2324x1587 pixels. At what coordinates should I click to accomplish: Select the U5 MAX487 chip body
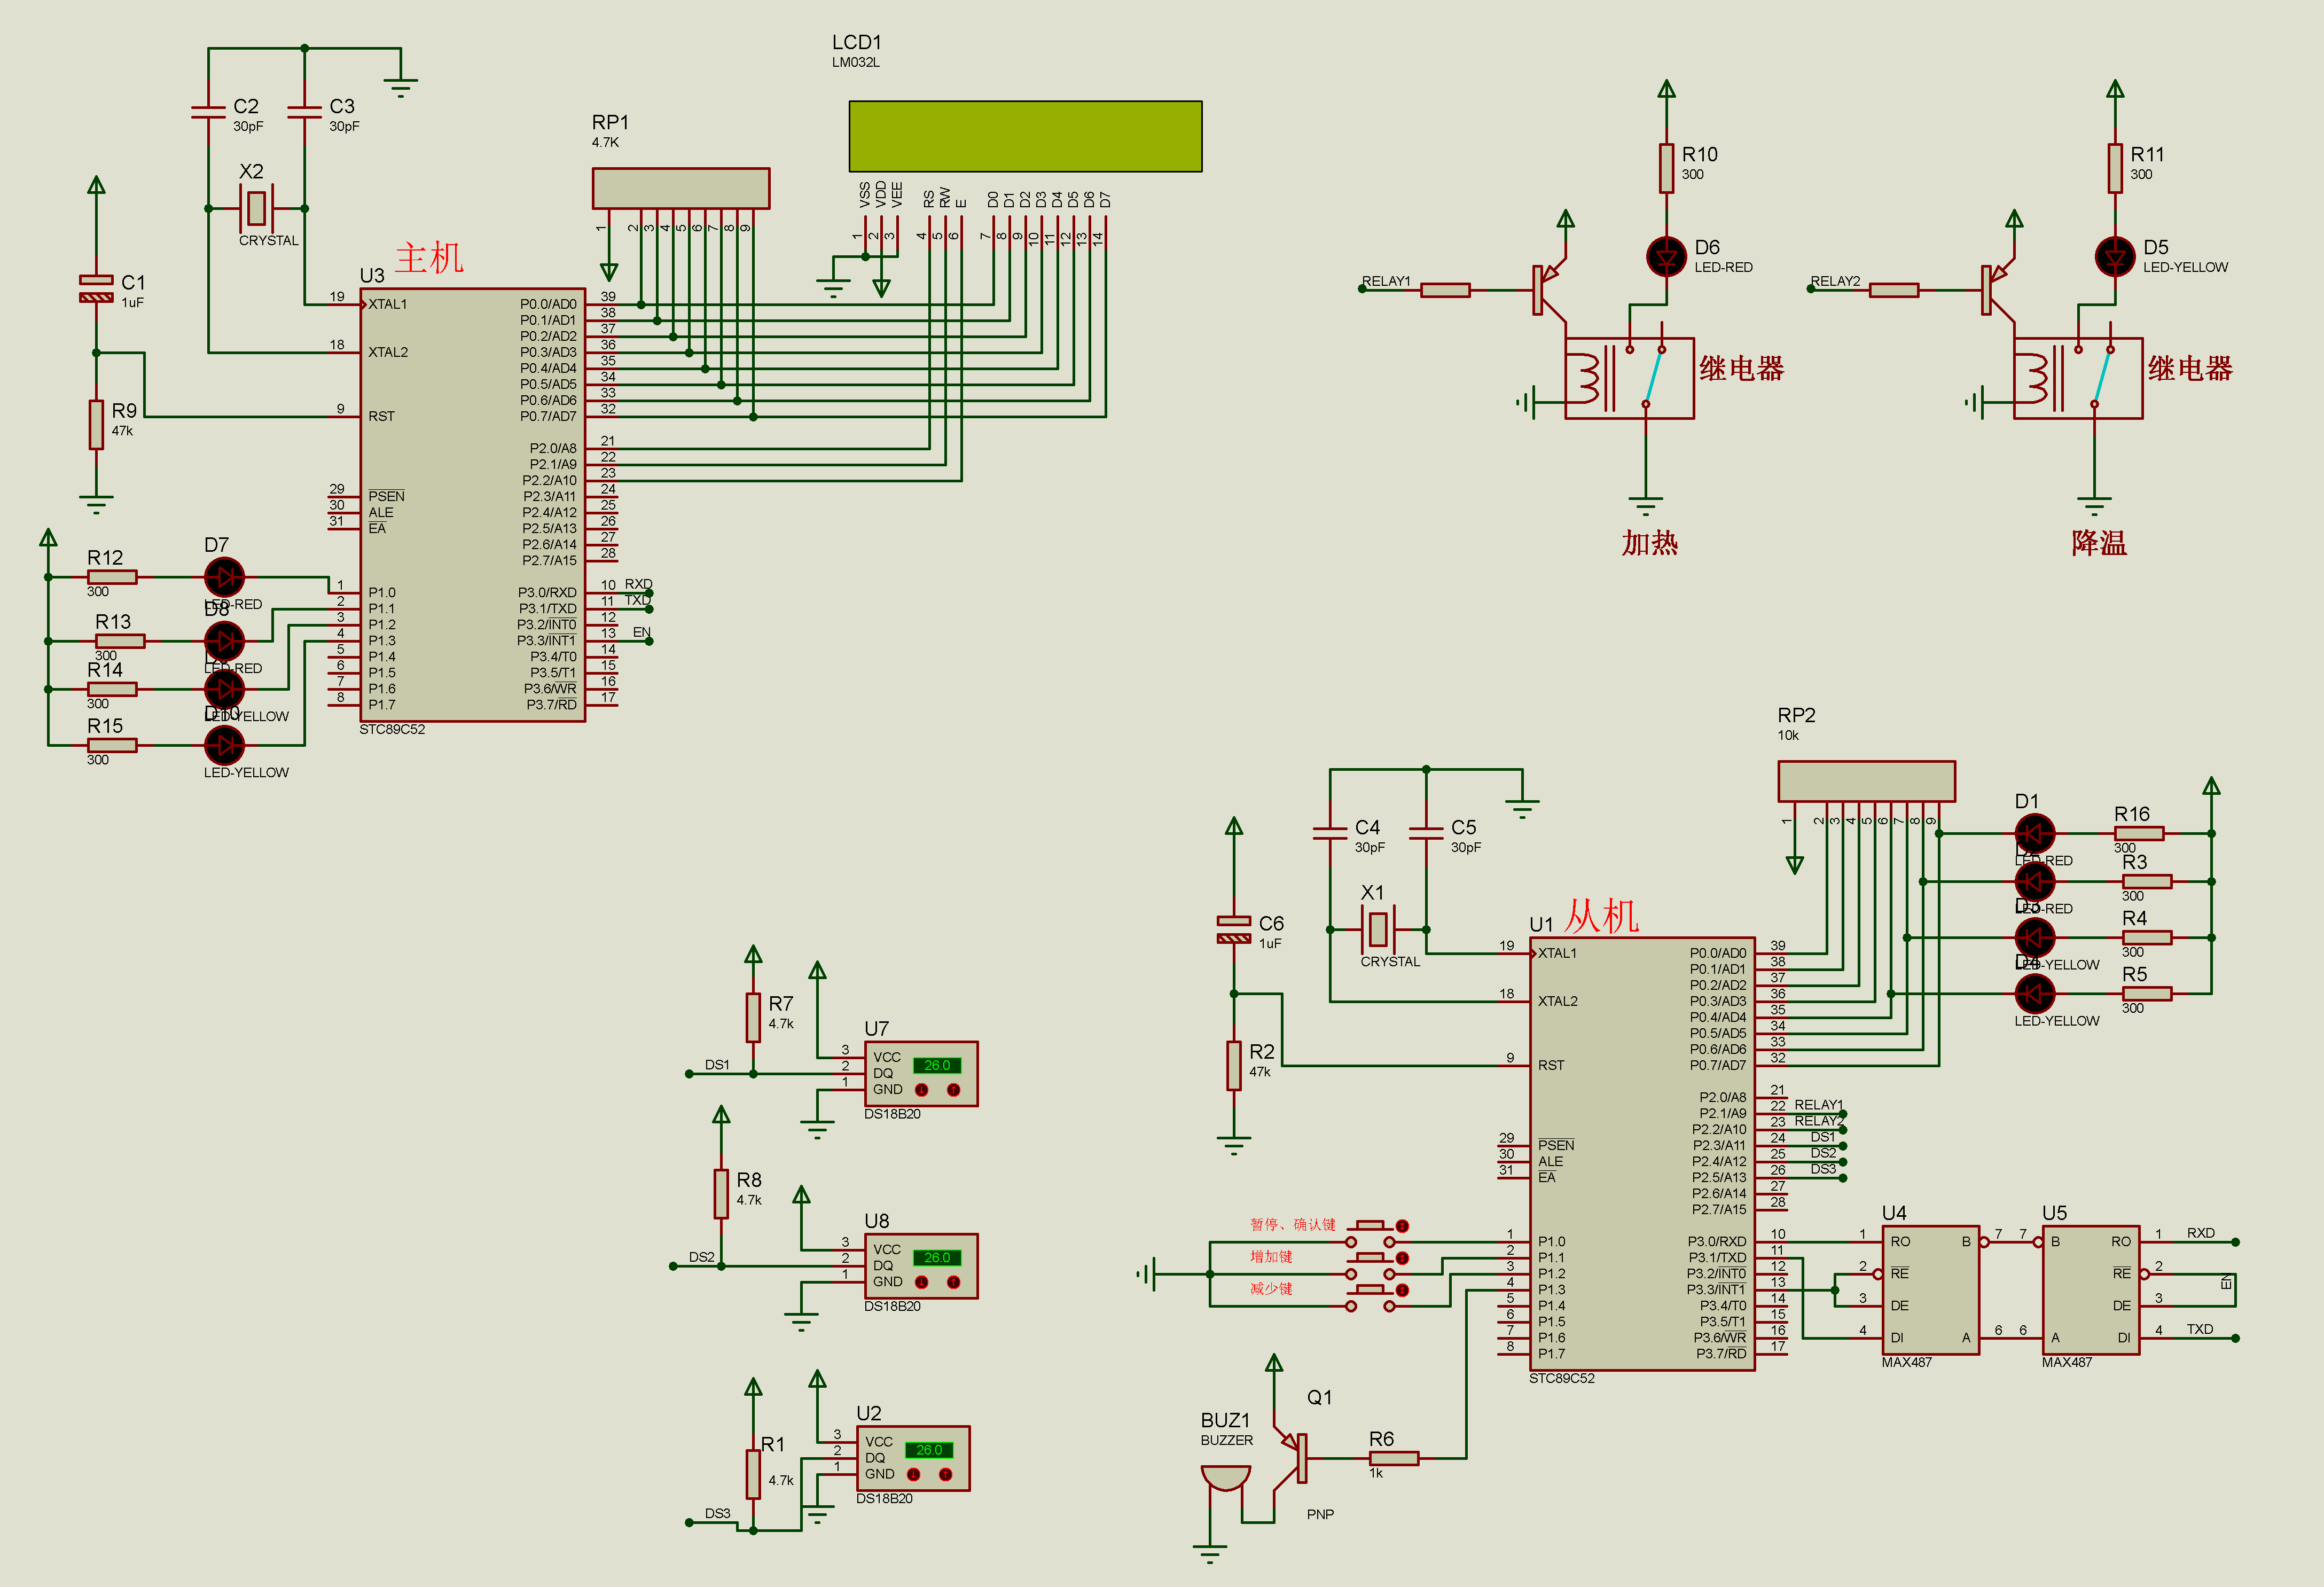point(2091,1290)
